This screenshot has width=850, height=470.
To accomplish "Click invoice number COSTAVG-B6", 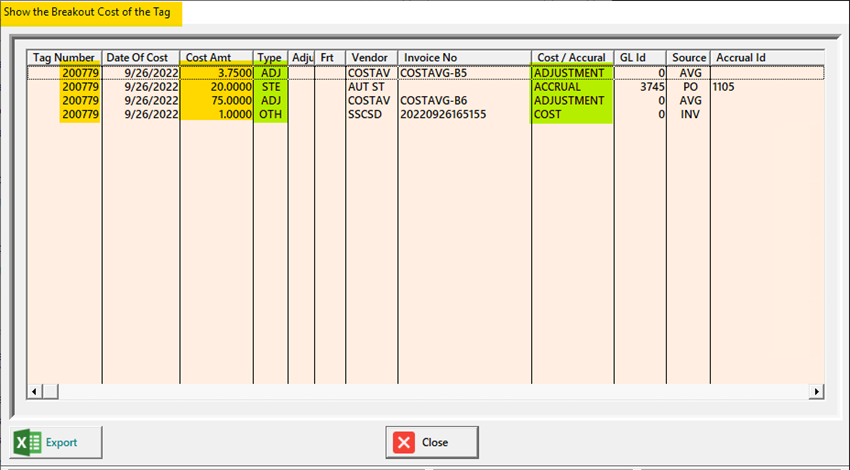I will click(433, 101).
